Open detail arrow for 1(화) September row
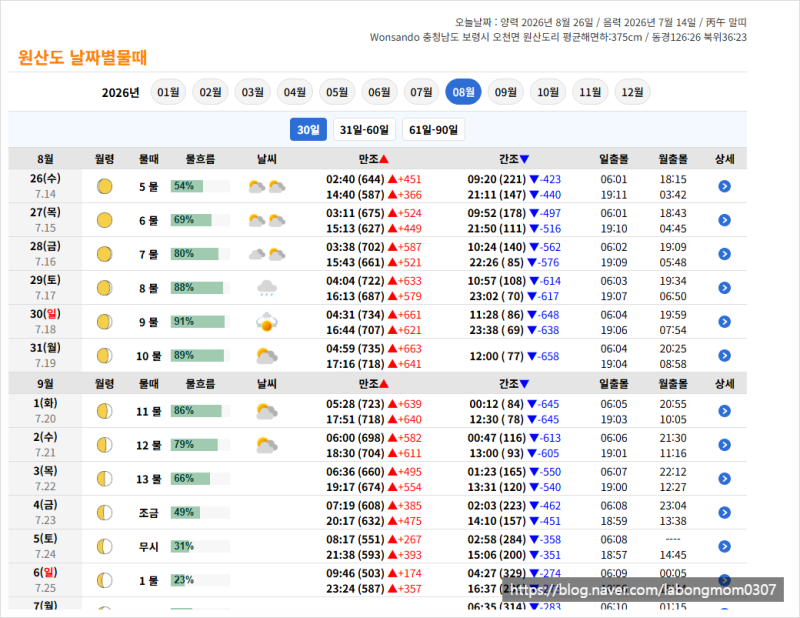The width and height of the screenshot is (800, 618). (724, 411)
